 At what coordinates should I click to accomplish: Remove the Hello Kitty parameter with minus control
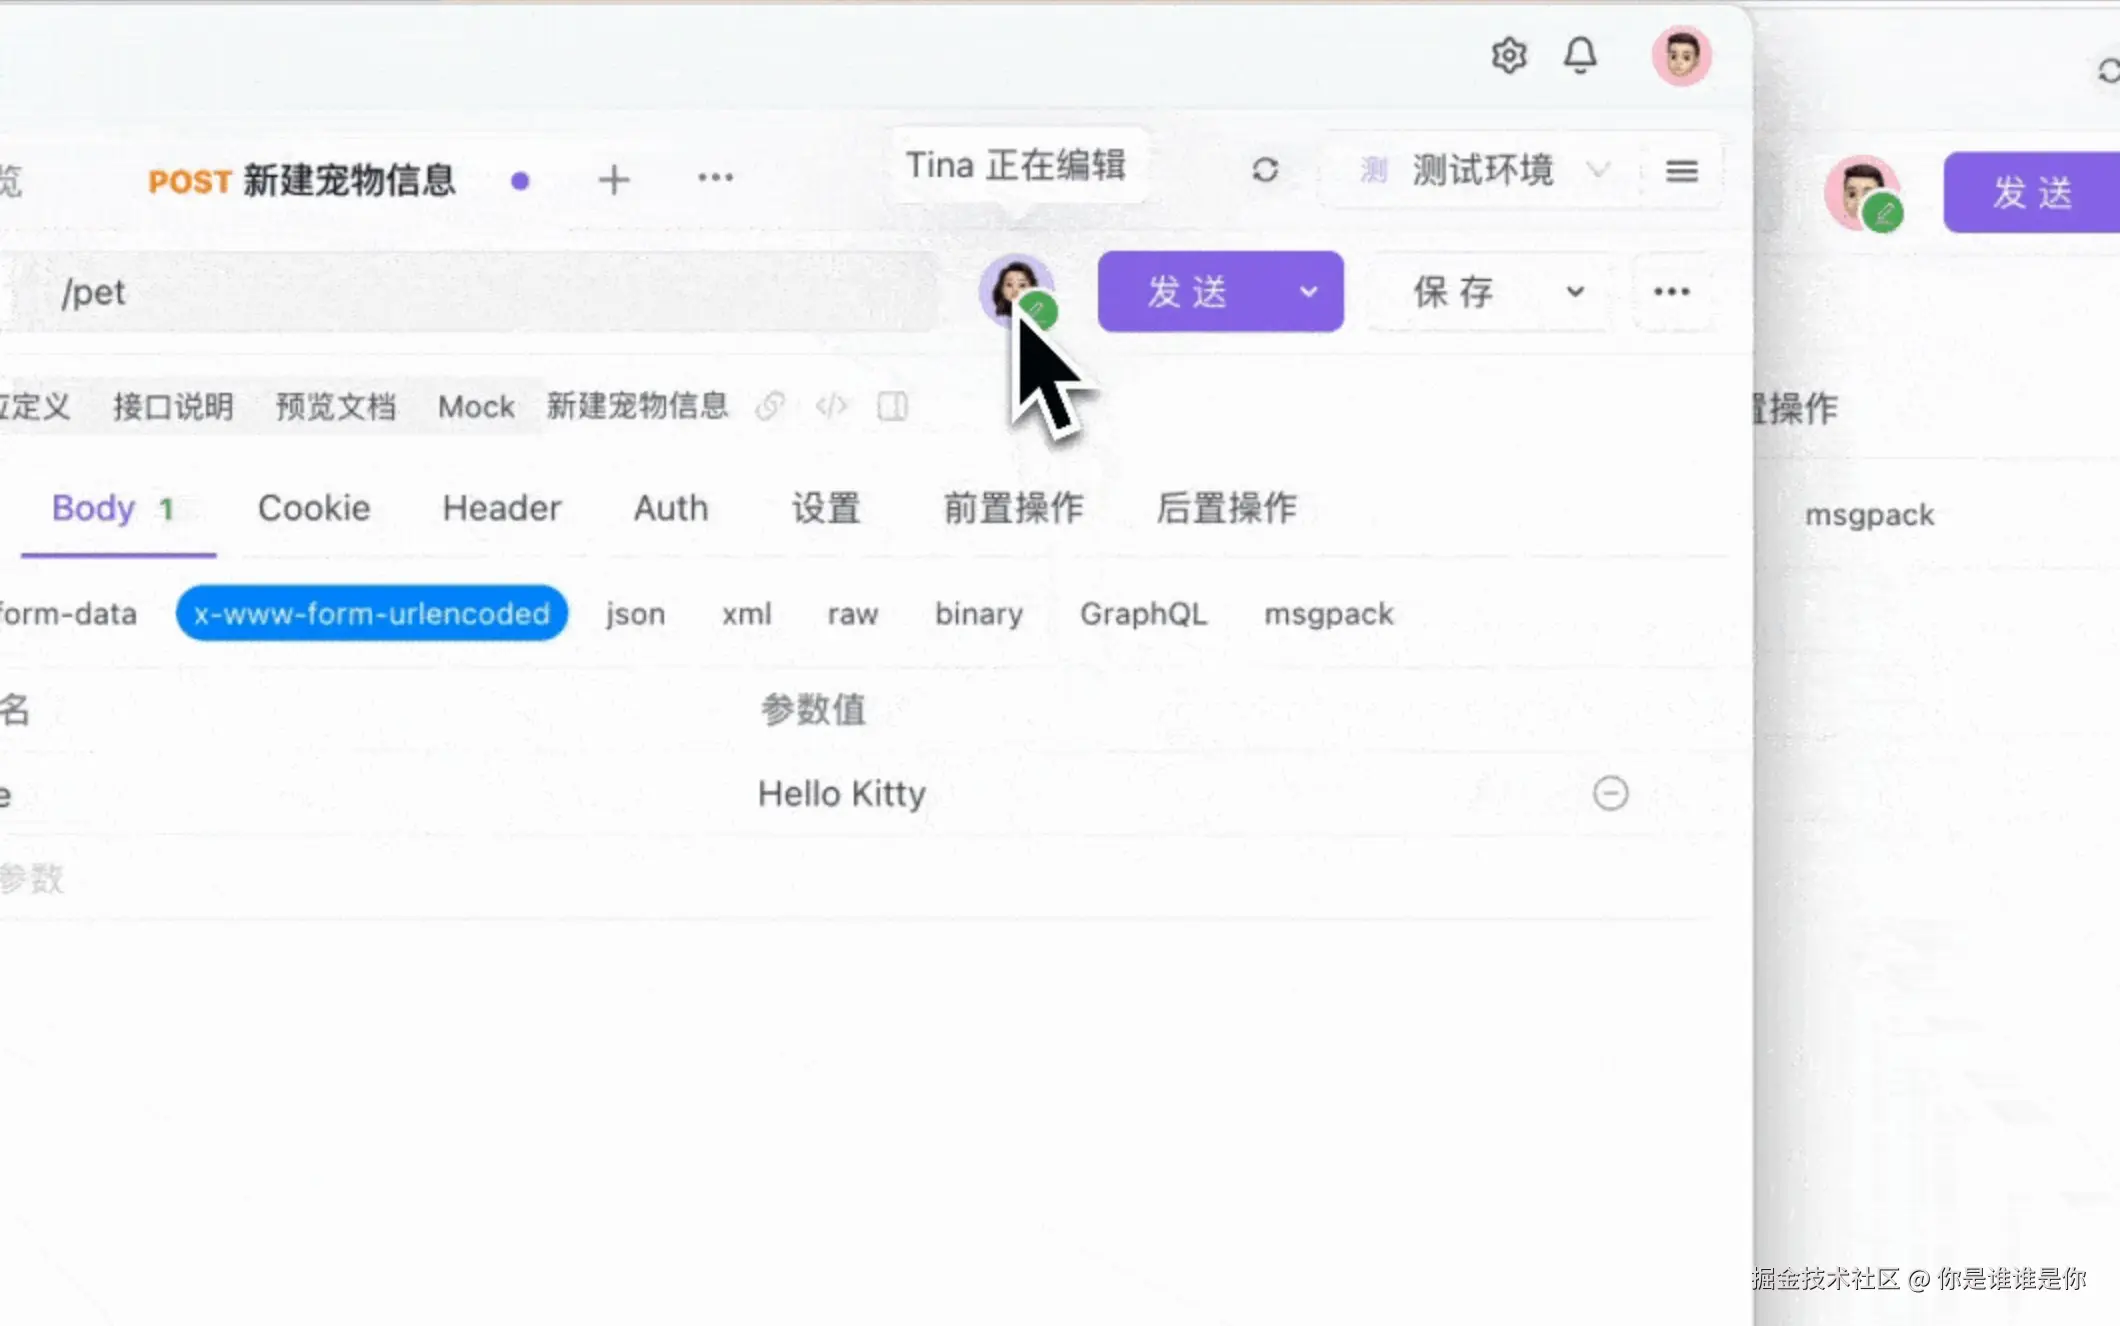[1611, 793]
